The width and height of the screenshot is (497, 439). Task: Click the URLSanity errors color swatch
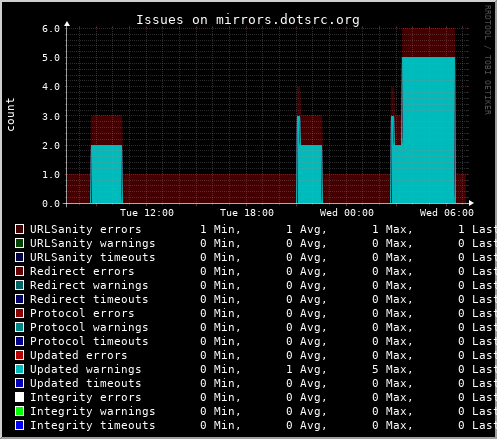click(20, 229)
